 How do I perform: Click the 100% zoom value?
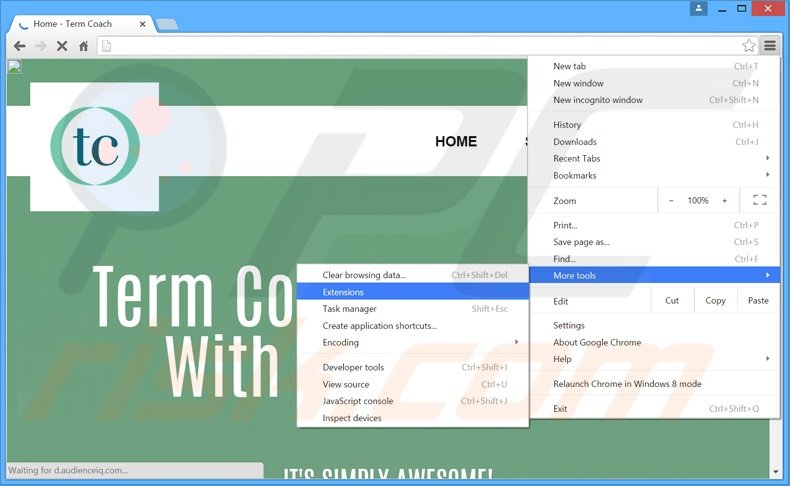point(698,200)
